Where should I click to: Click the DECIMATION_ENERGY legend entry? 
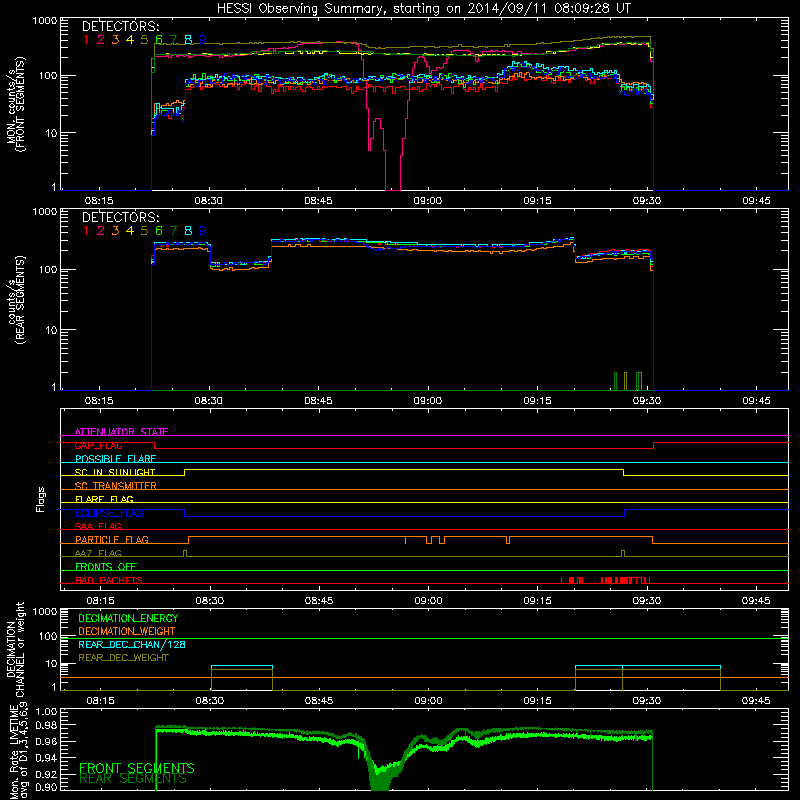point(128,618)
